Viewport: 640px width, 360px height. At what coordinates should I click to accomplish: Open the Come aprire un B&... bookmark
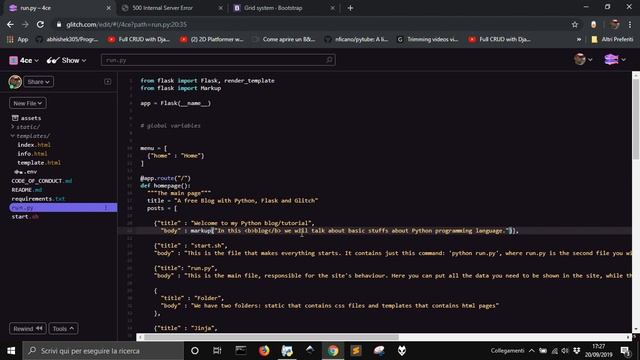click(x=284, y=39)
